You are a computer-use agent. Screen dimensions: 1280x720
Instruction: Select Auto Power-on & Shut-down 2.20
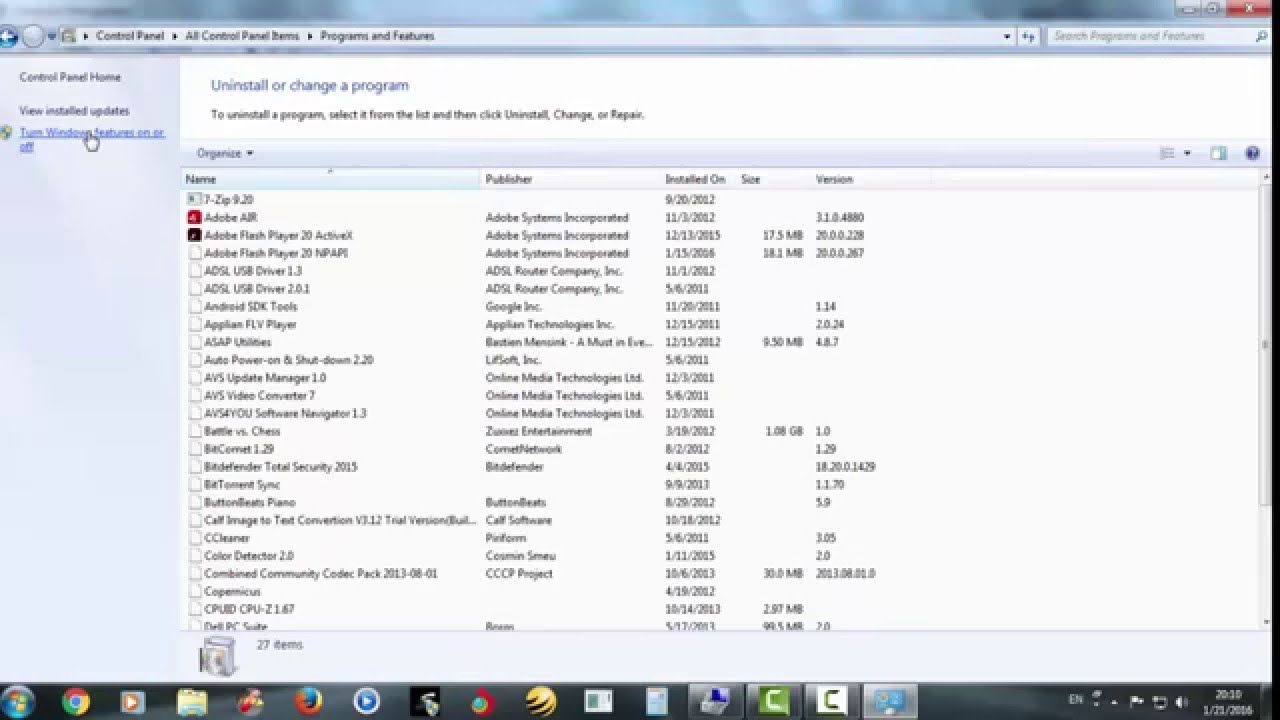[289, 360]
